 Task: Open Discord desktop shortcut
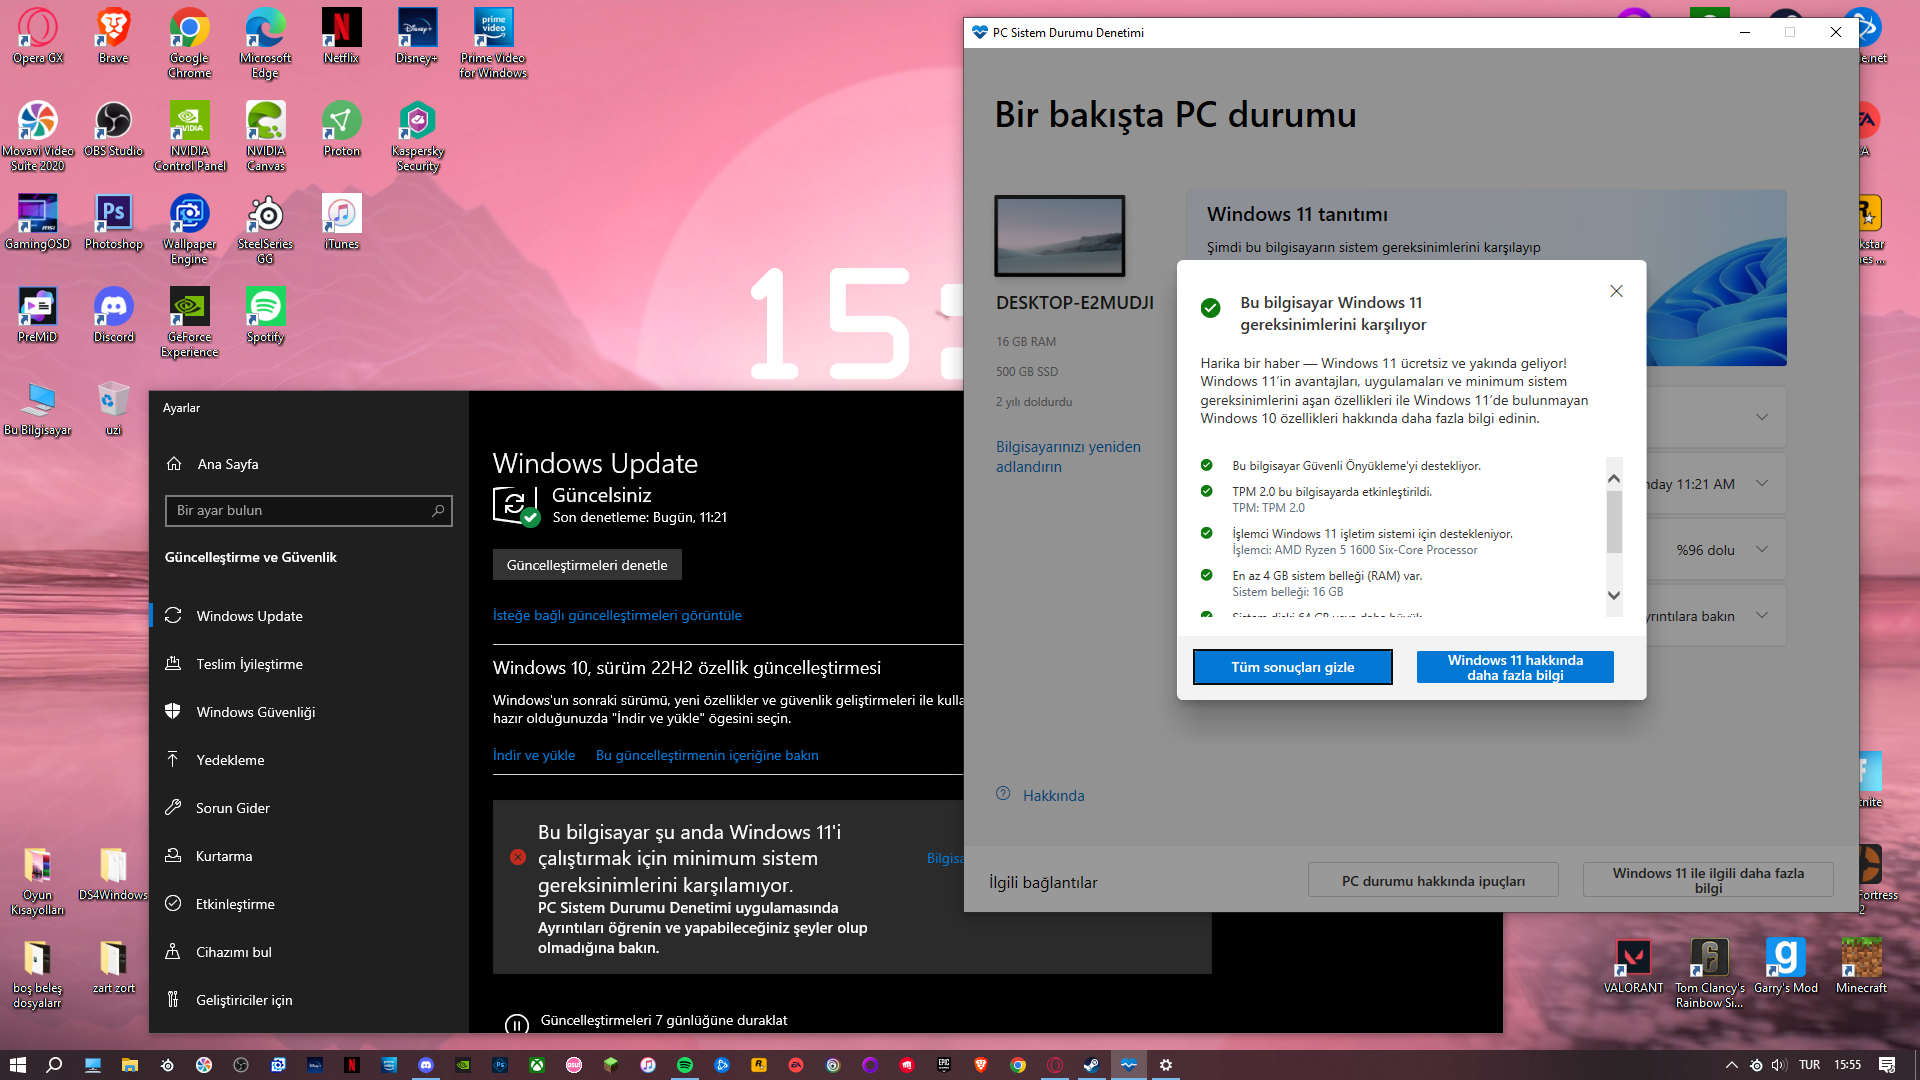(x=113, y=308)
